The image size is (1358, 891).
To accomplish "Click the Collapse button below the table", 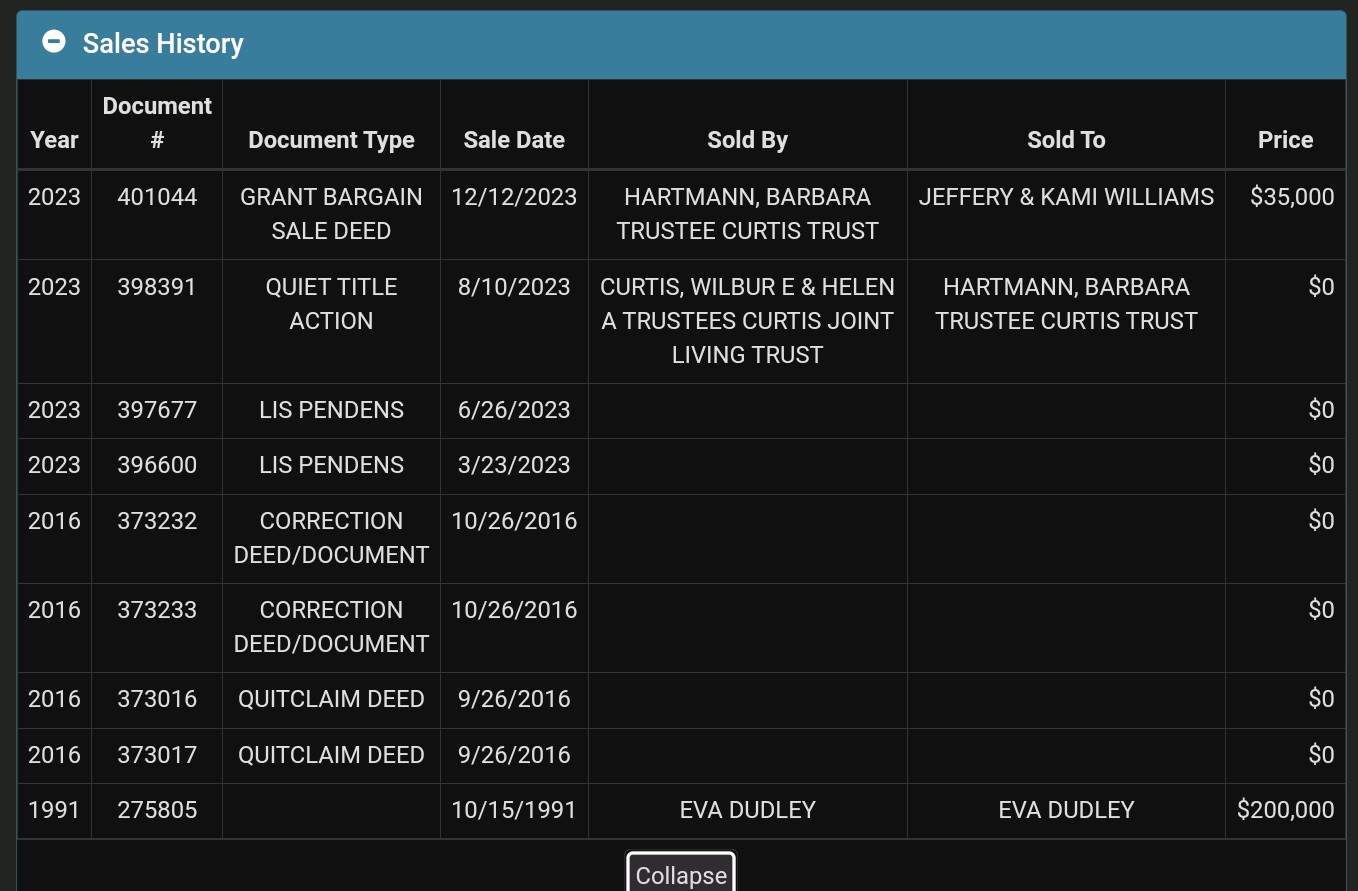I will coord(681,873).
